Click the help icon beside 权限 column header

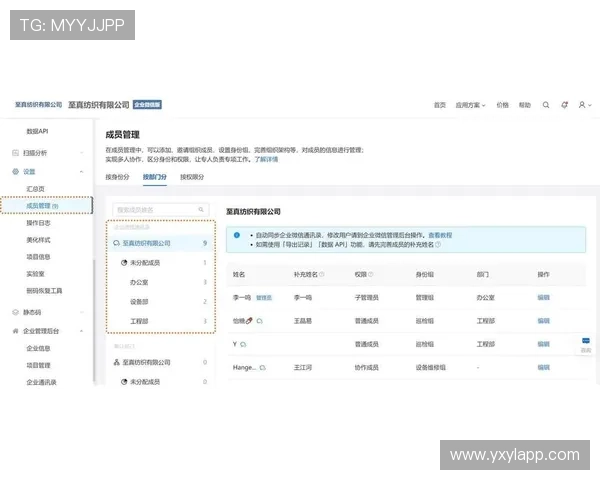coord(370,274)
